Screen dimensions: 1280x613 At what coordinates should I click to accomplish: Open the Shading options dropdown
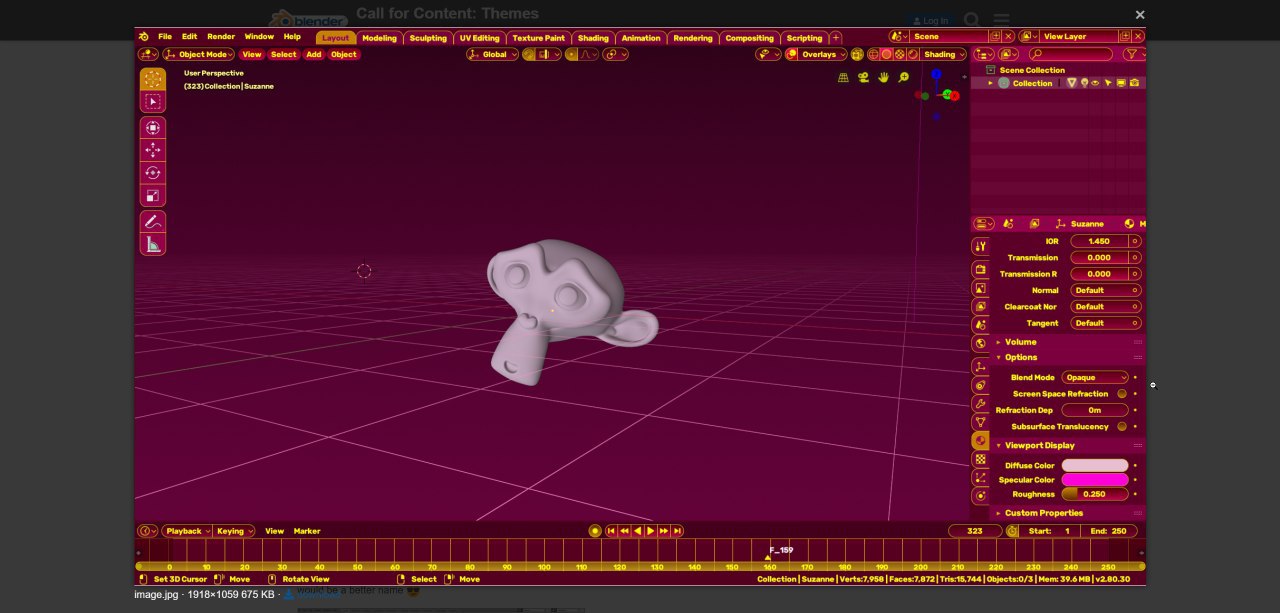(x=943, y=54)
